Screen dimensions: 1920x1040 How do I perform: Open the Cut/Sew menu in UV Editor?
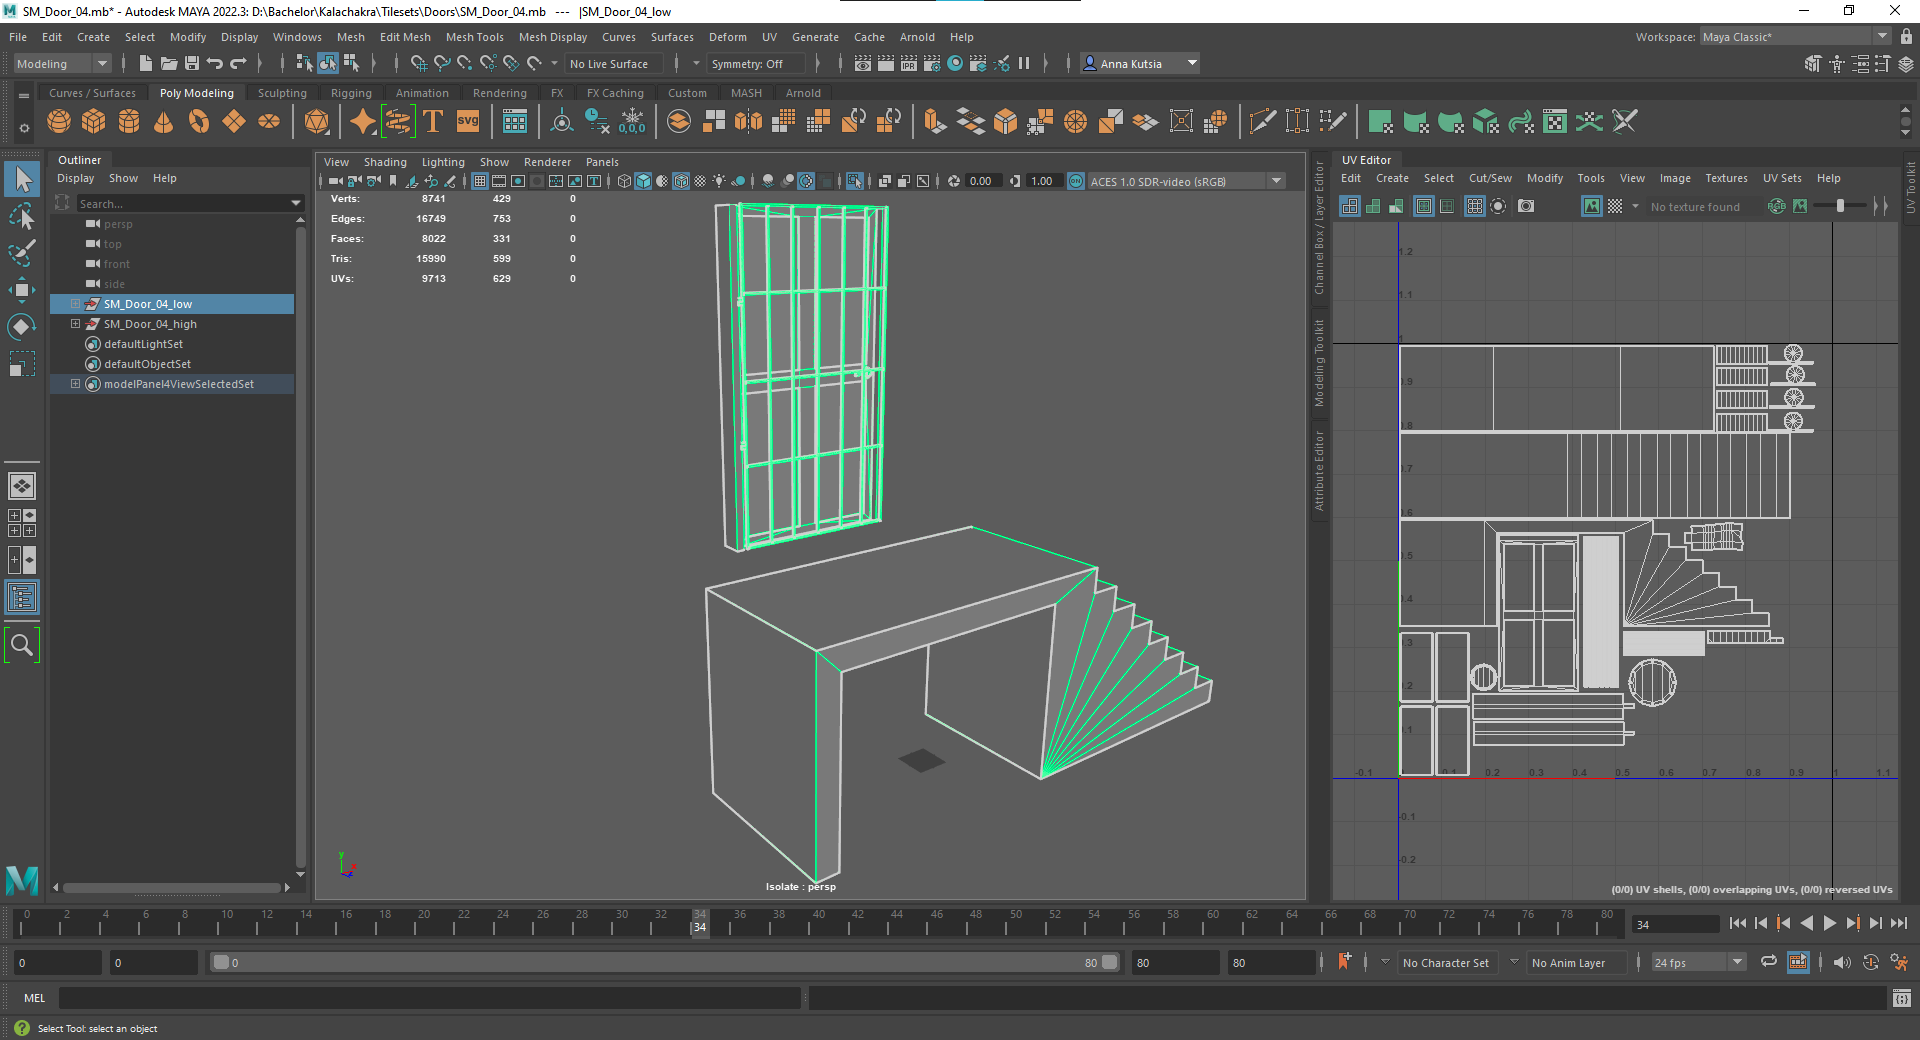coord(1490,178)
